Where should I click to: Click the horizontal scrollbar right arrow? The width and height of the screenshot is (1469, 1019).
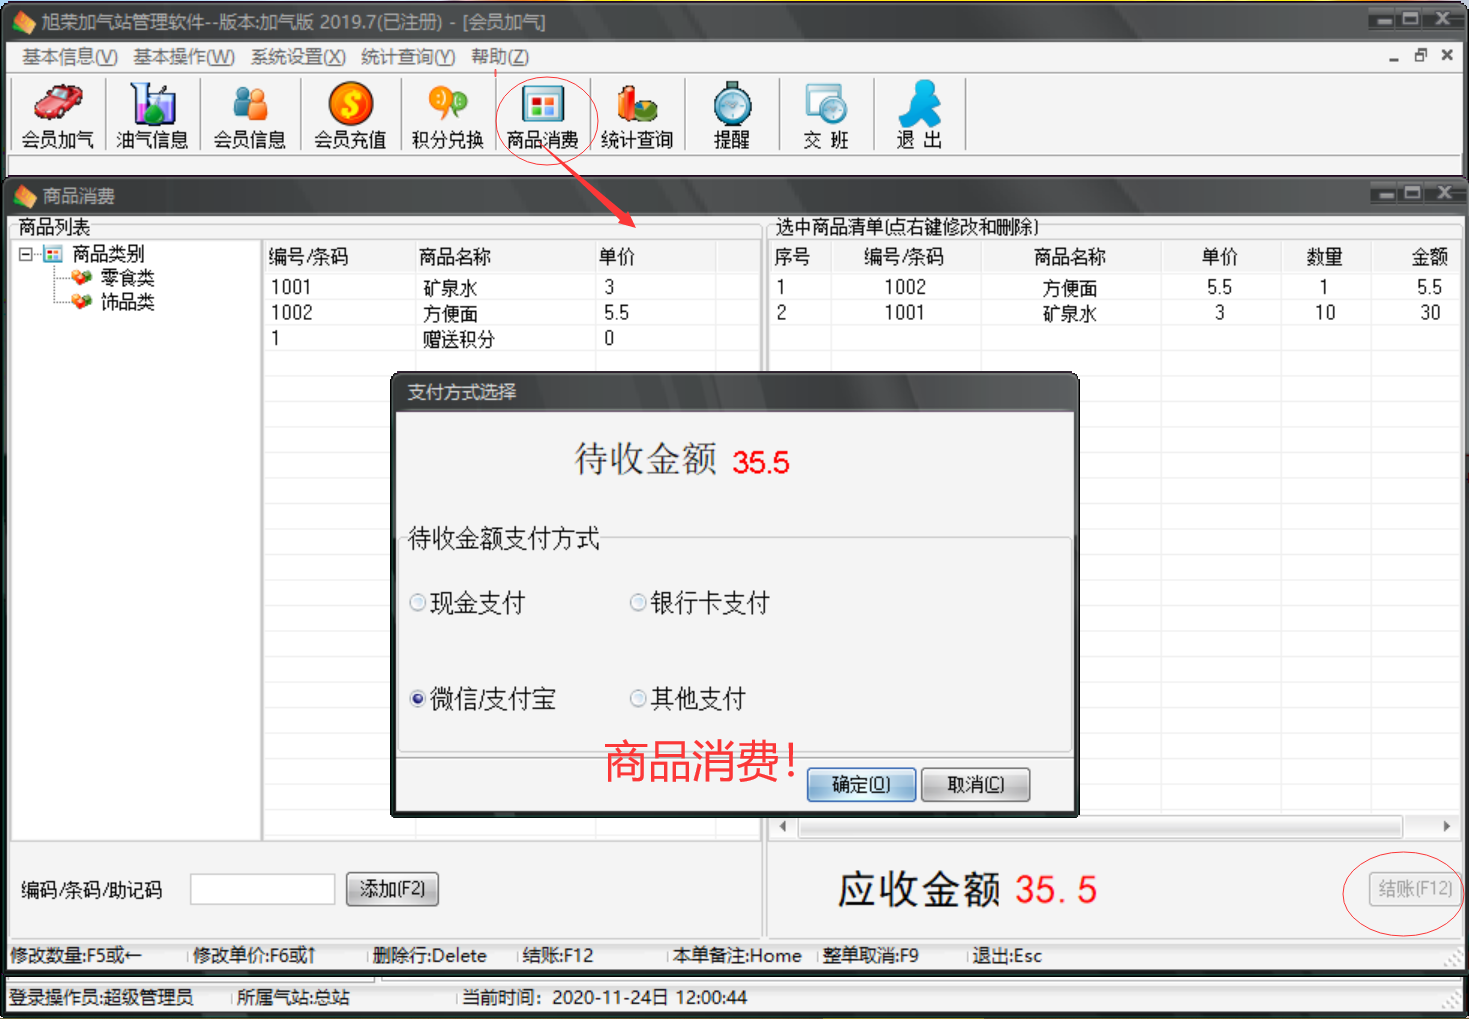[1446, 826]
